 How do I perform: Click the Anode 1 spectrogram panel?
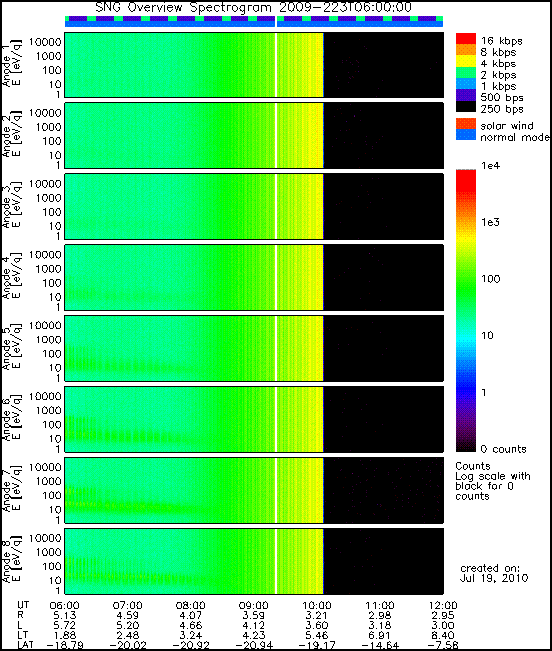point(254,65)
